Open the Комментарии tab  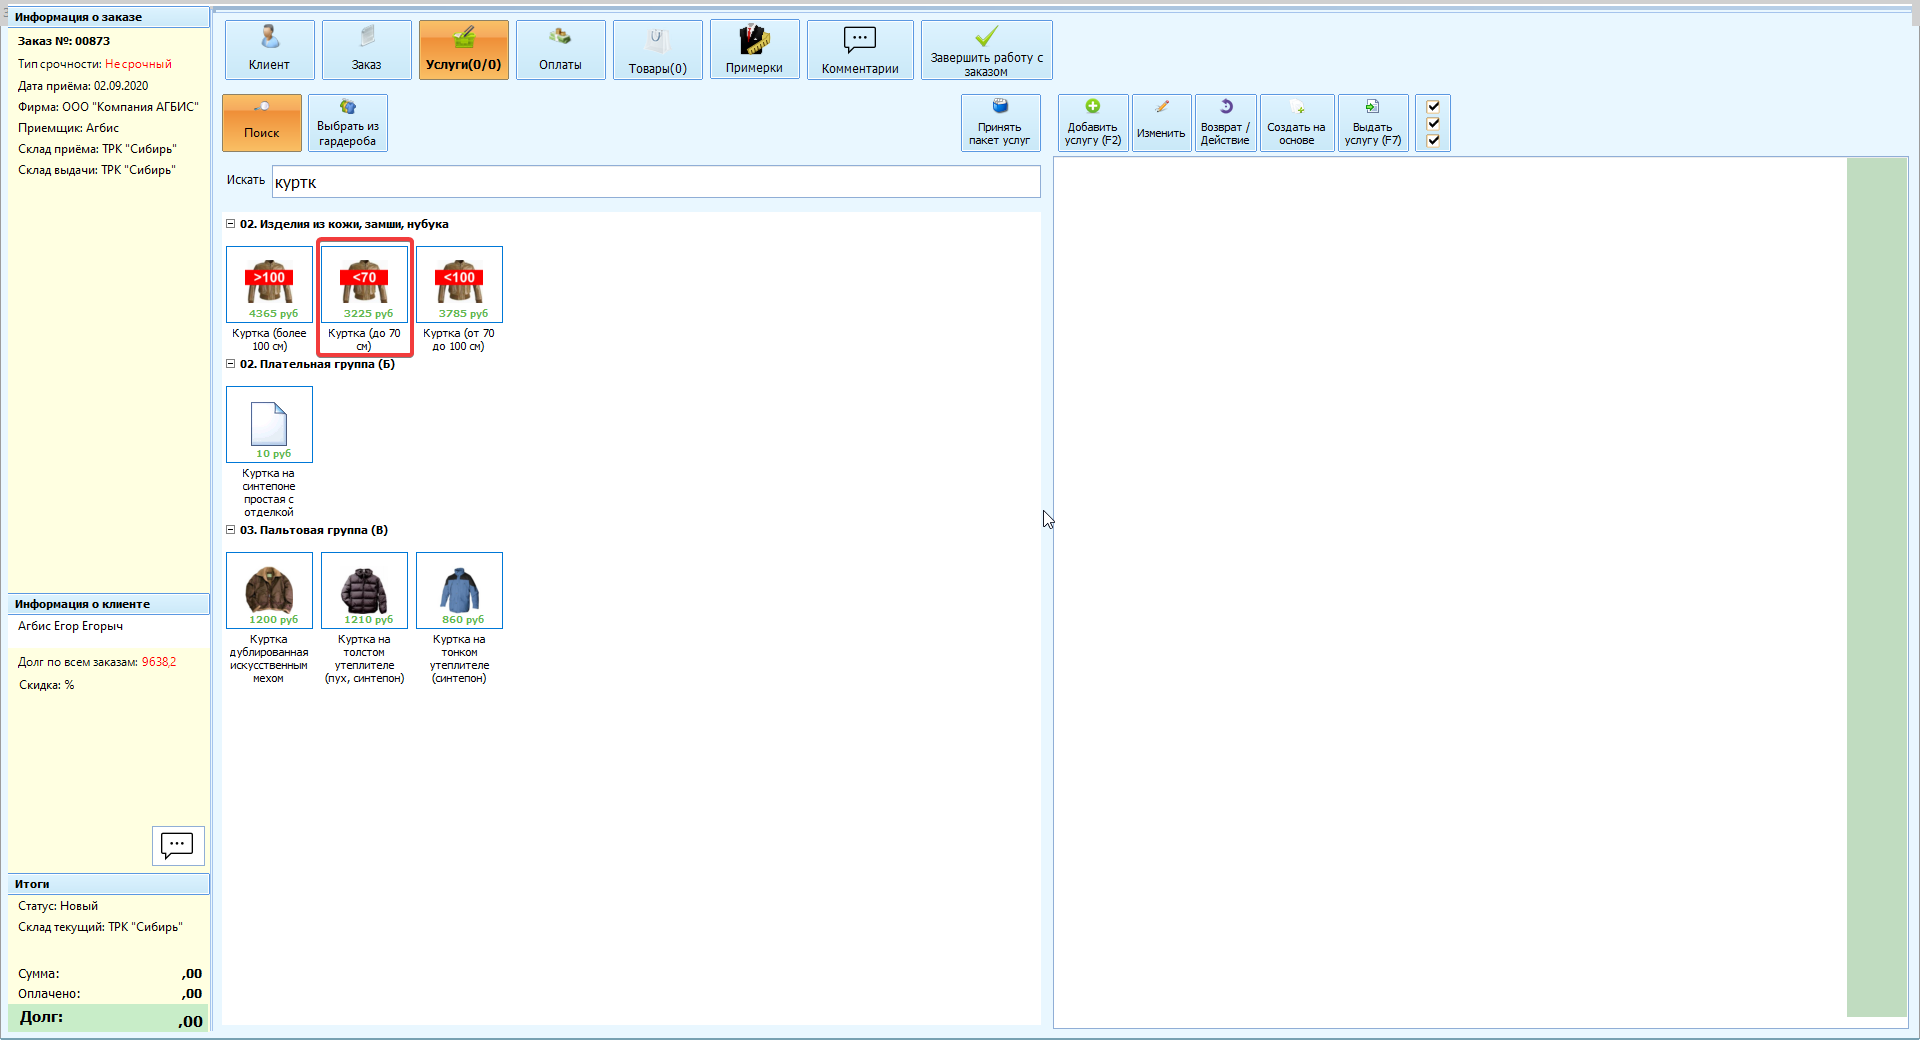pos(860,50)
